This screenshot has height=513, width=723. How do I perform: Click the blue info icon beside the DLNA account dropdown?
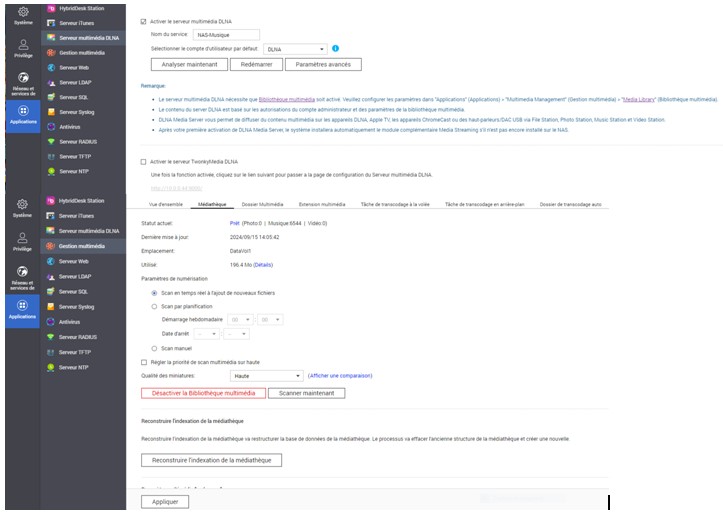pos(335,48)
